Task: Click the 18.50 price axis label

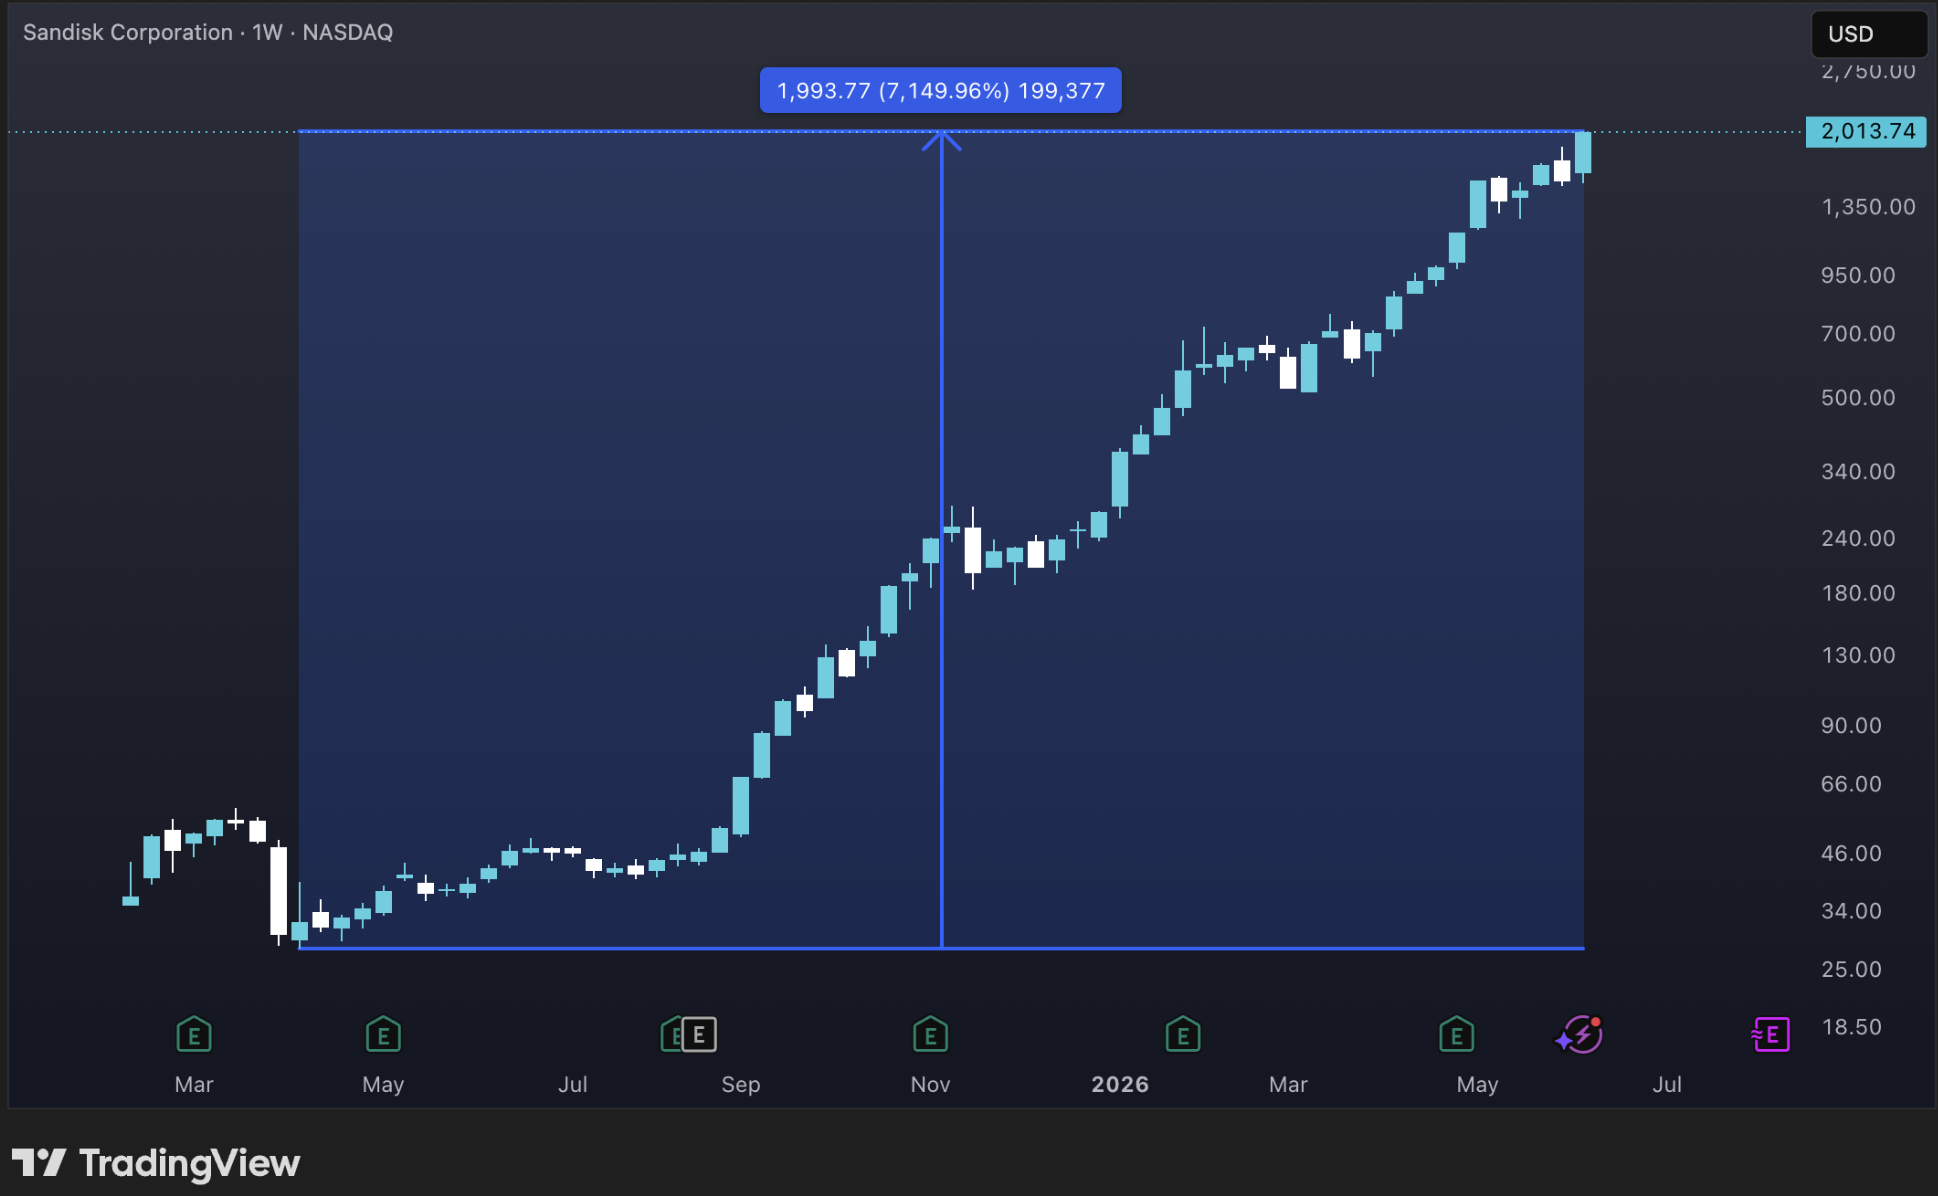Action: (1851, 1027)
